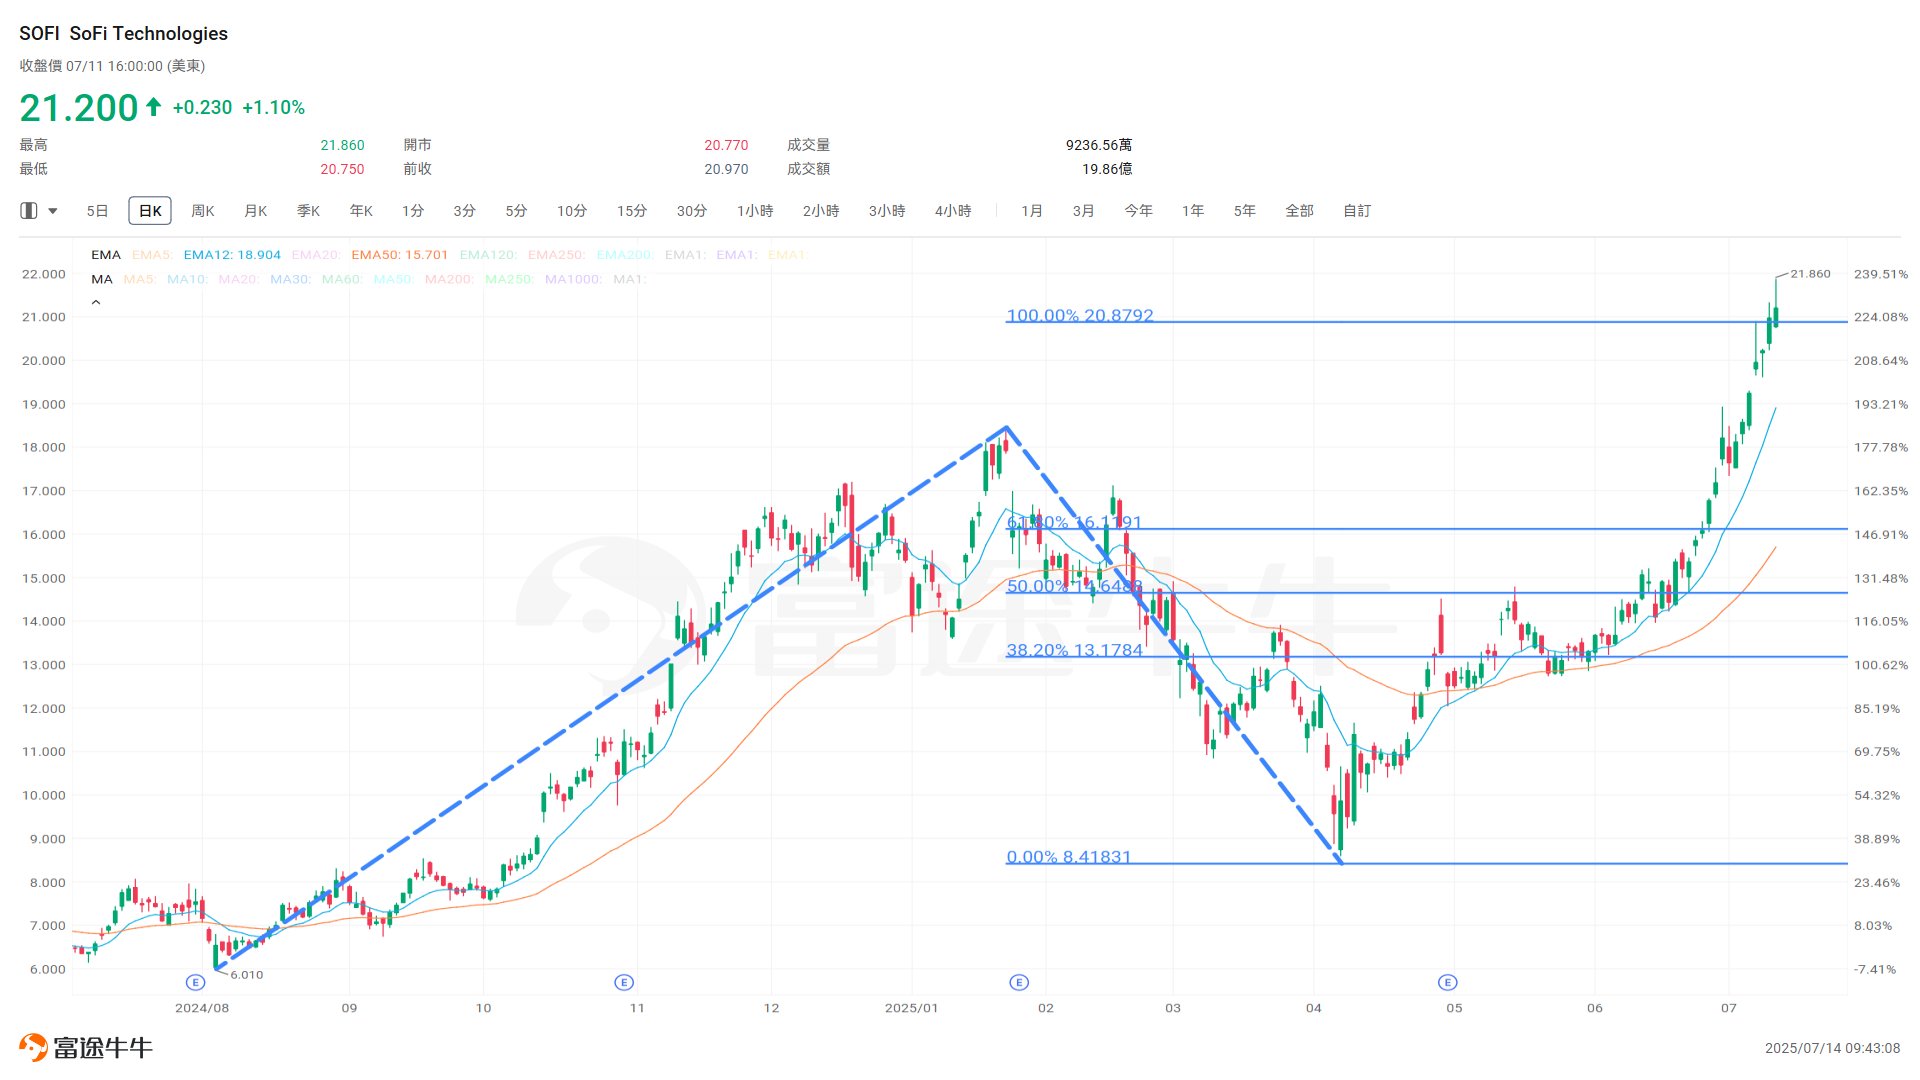
Task: Select the chart layout split-view icon
Action: 28,210
